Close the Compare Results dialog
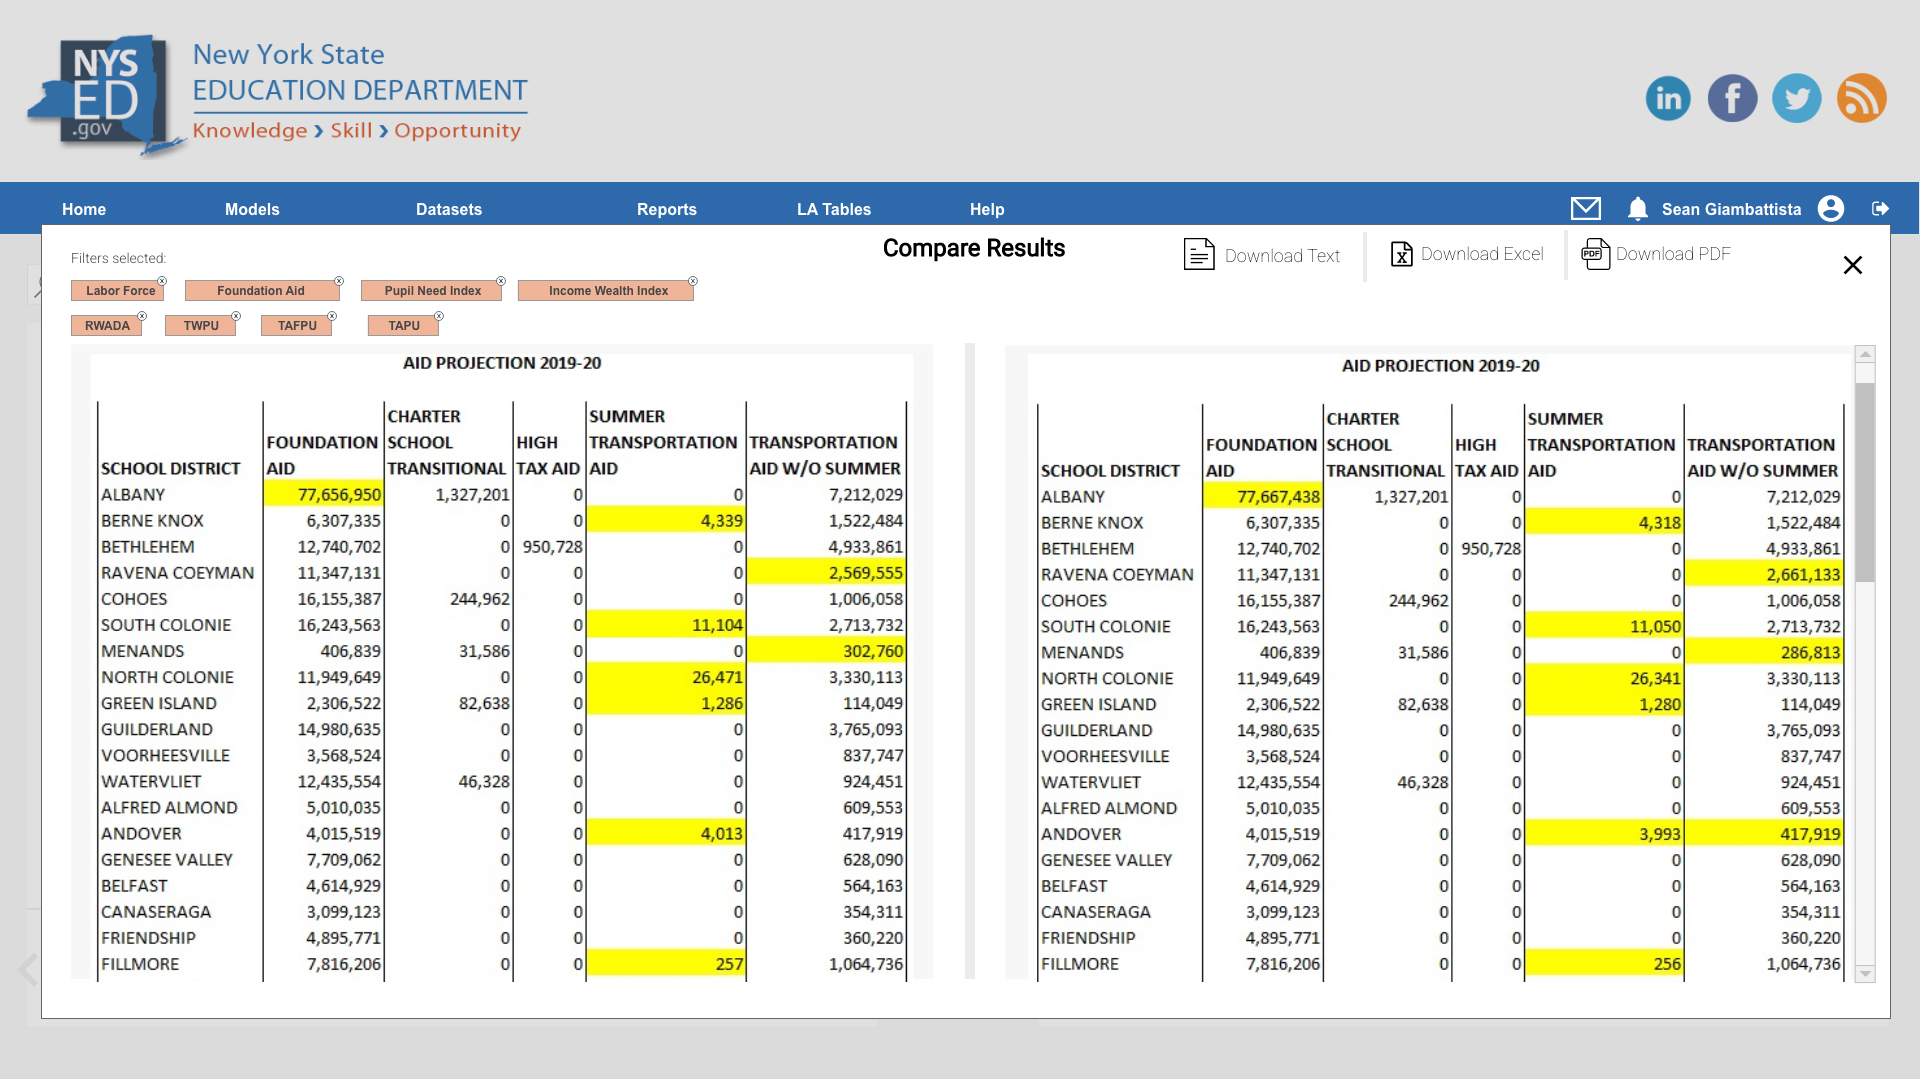This screenshot has height=1080, width=1920. tap(1852, 265)
